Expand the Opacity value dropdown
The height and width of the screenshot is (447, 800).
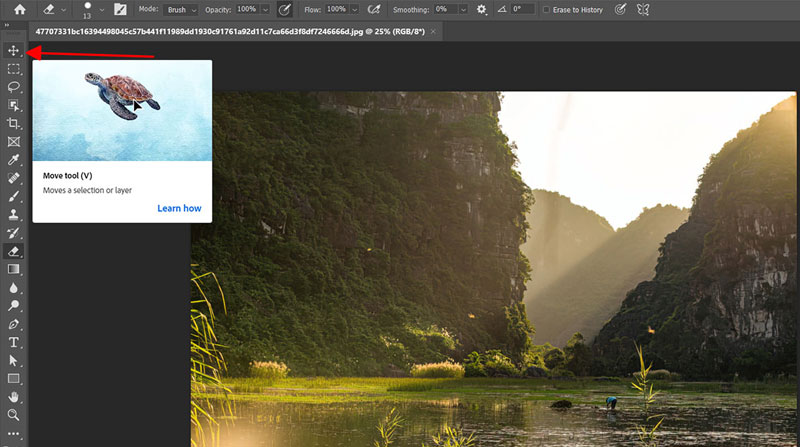pyautogui.click(x=265, y=9)
